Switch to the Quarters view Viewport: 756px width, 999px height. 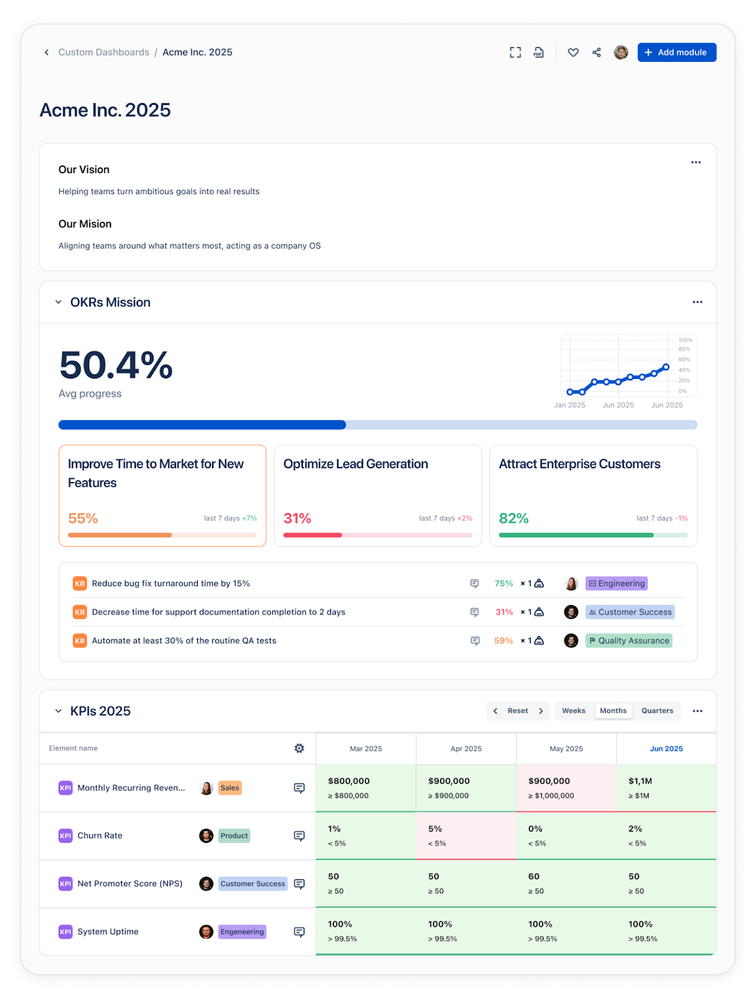pos(657,711)
